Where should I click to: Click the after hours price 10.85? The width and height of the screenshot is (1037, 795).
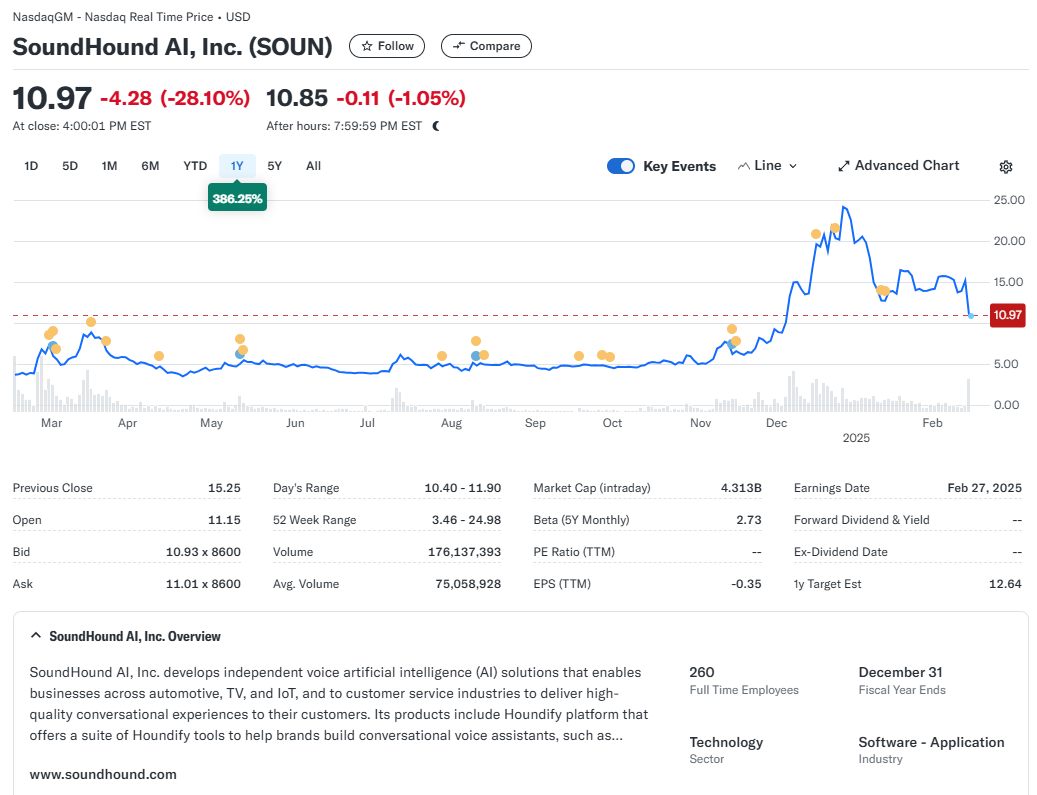coord(297,98)
